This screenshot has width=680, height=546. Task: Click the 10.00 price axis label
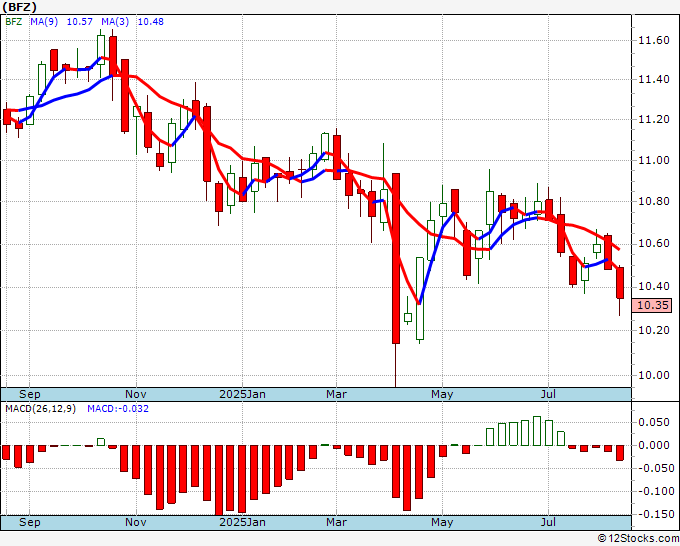tap(654, 376)
